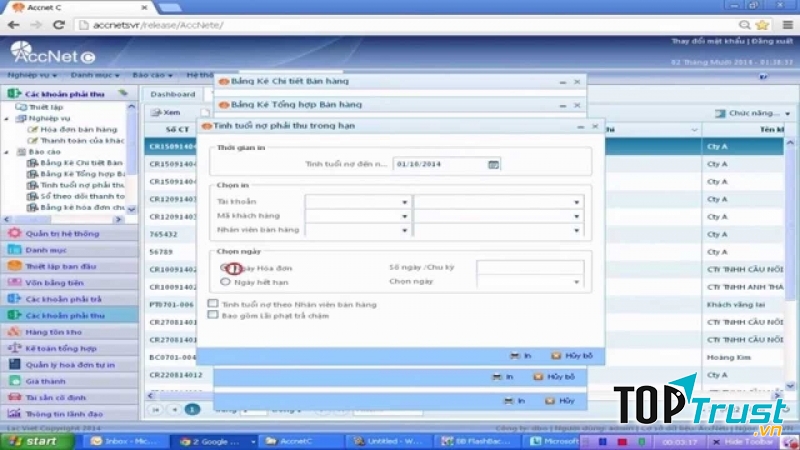
Task: Open Báo cáo menu
Action: [152, 75]
